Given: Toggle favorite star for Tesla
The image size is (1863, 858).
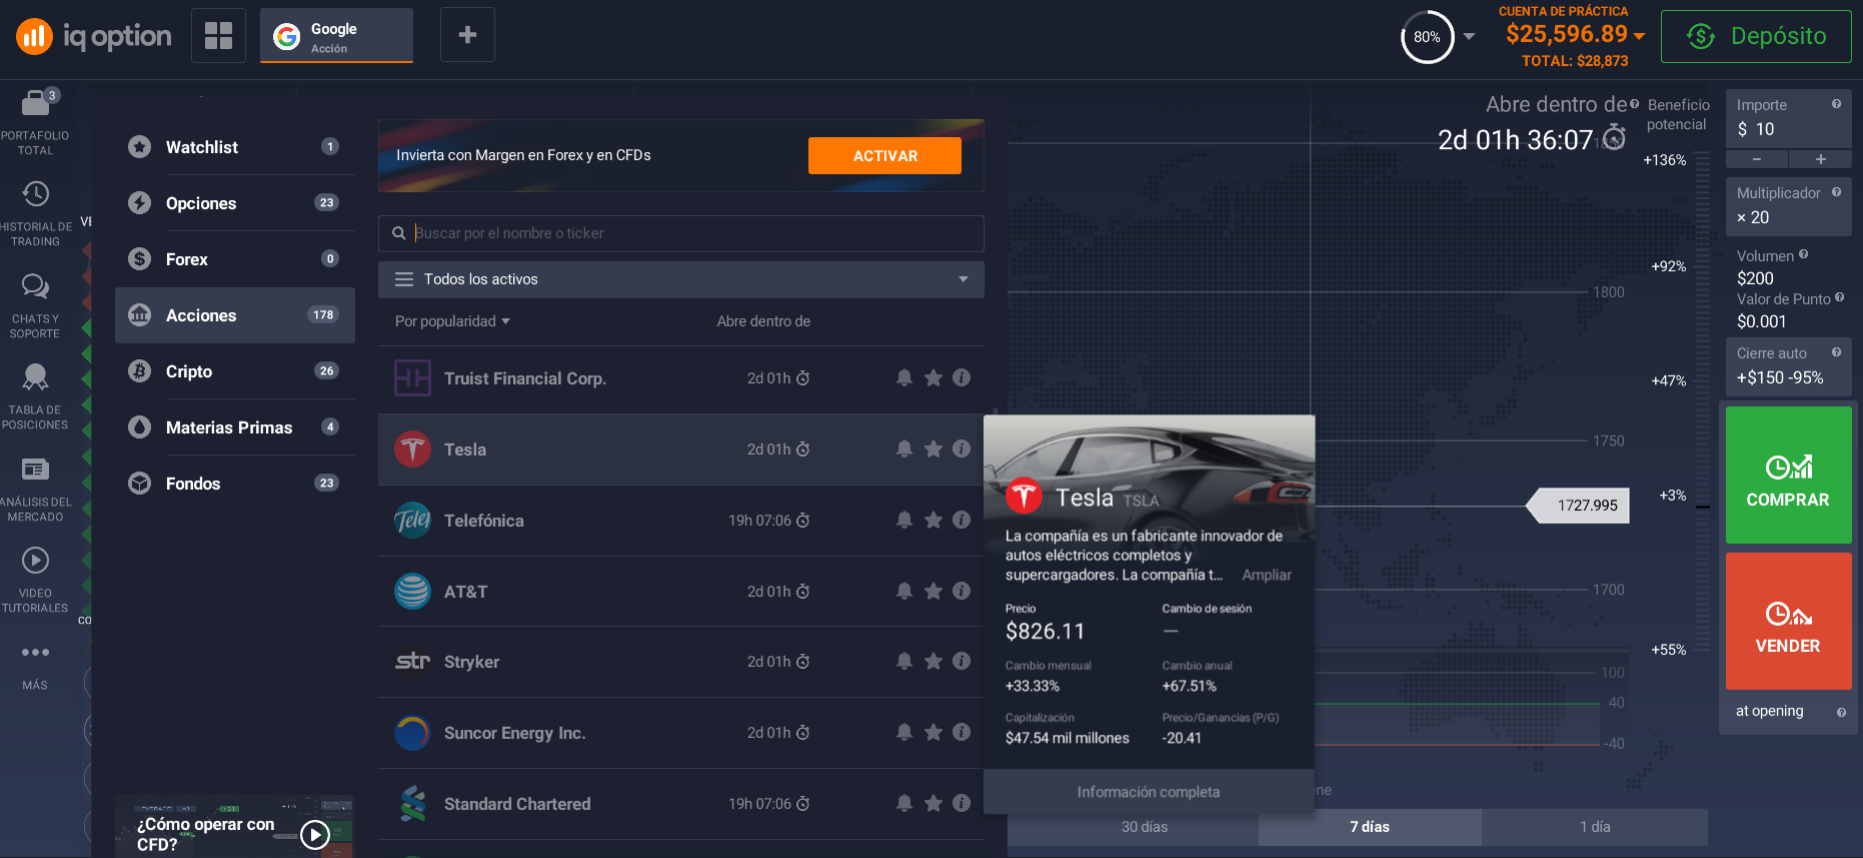Looking at the screenshot, I should (x=933, y=449).
